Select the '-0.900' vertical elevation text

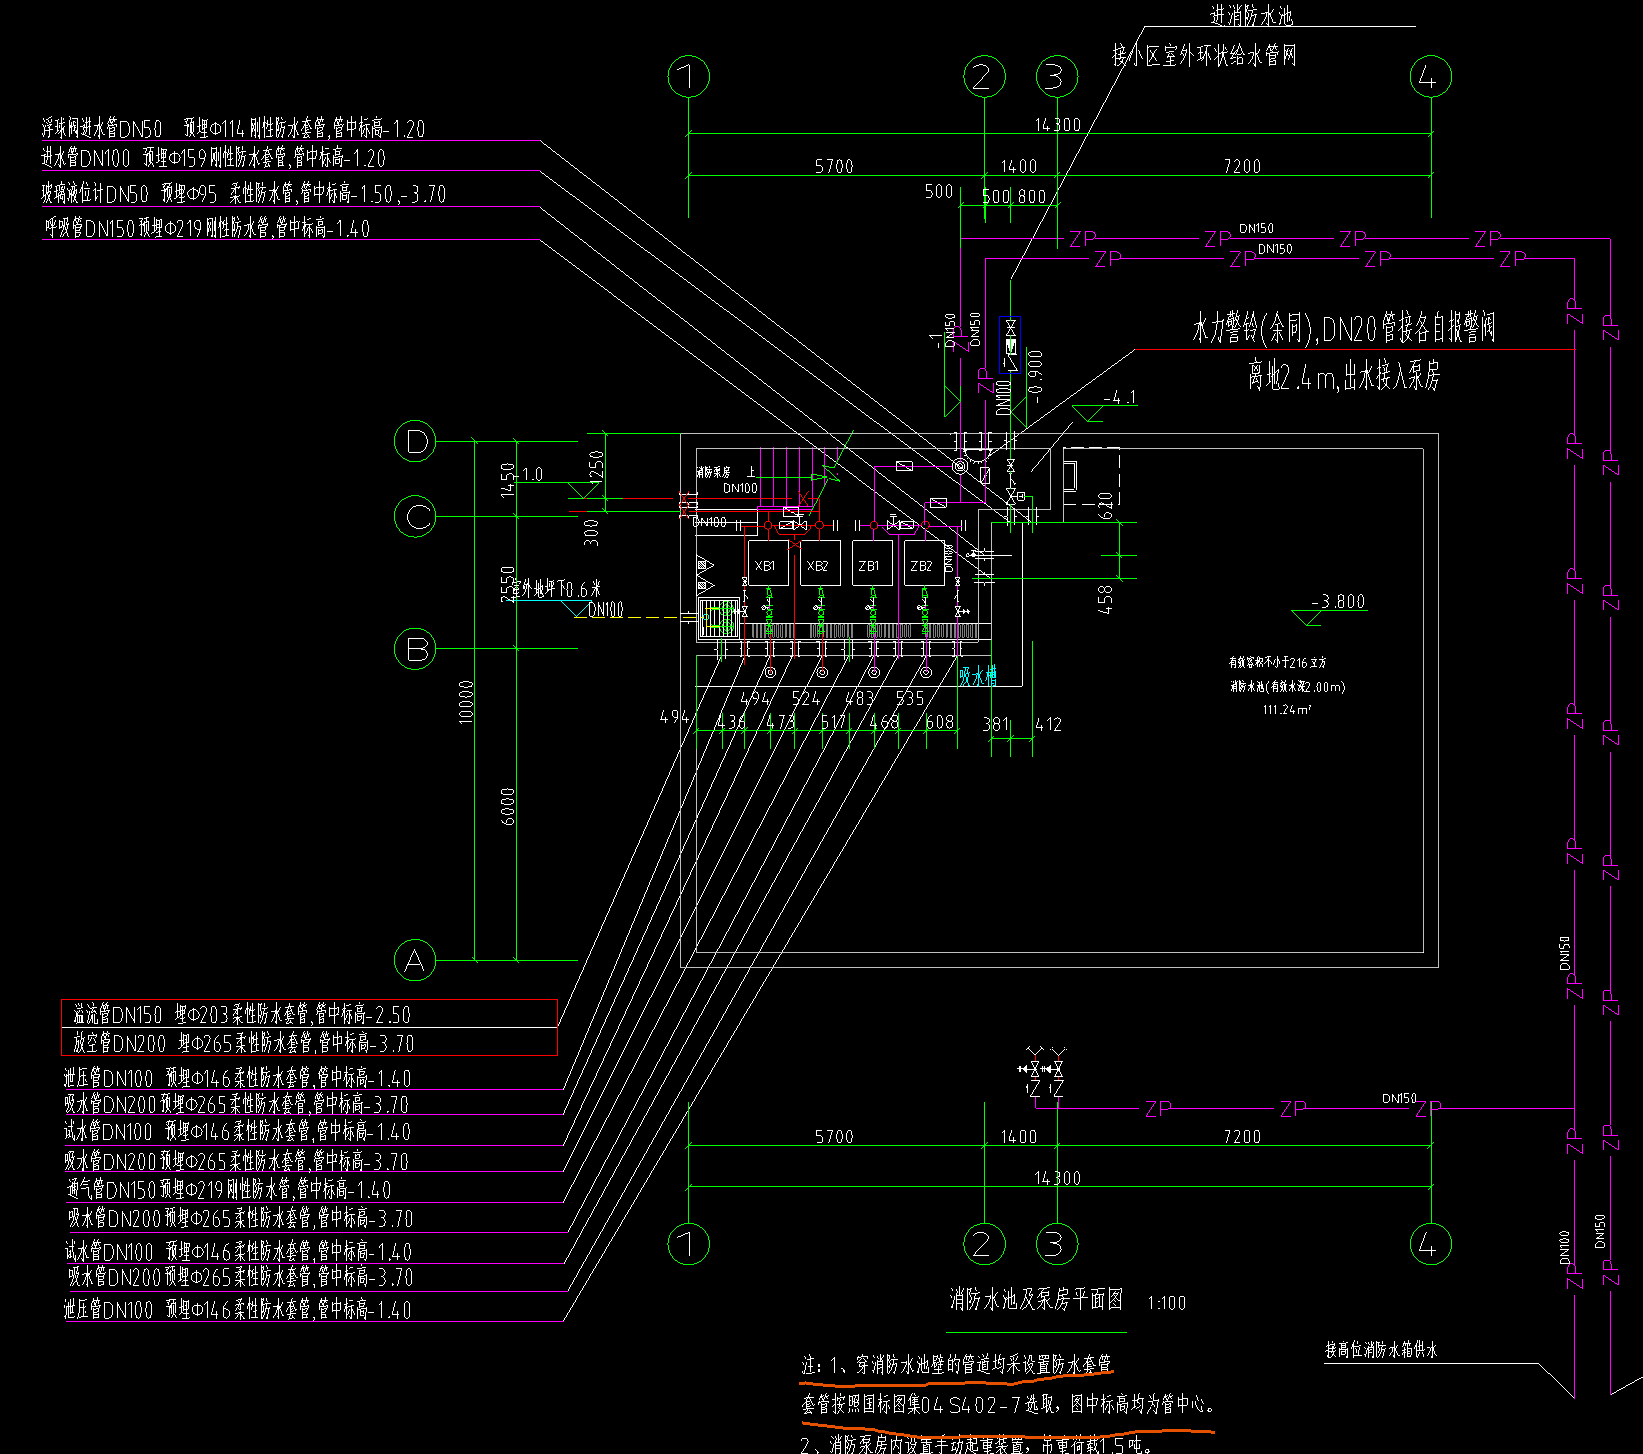(1035, 376)
